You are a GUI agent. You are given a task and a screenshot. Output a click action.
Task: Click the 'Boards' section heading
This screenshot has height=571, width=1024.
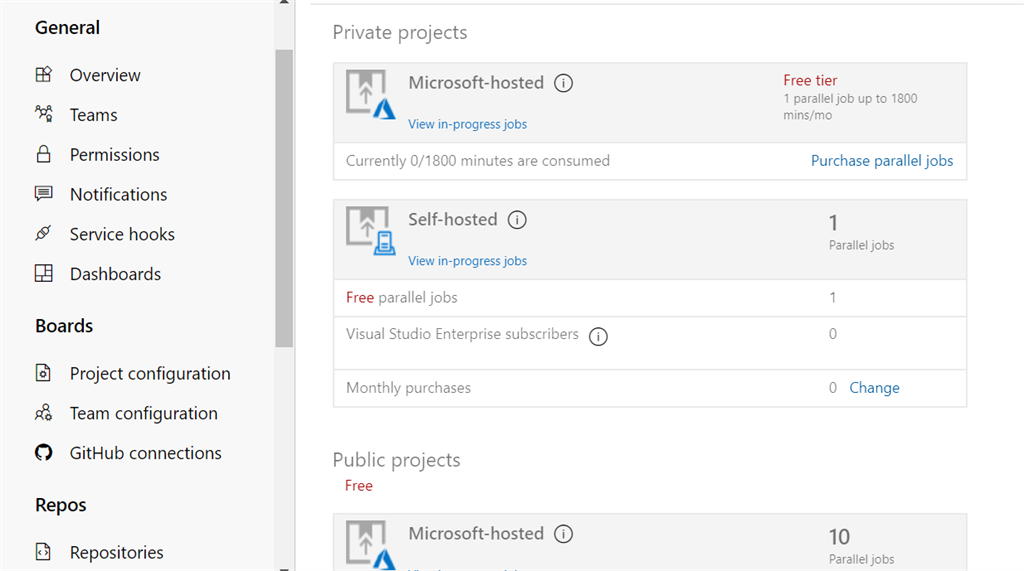pyautogui.click(x=64, y=325)
